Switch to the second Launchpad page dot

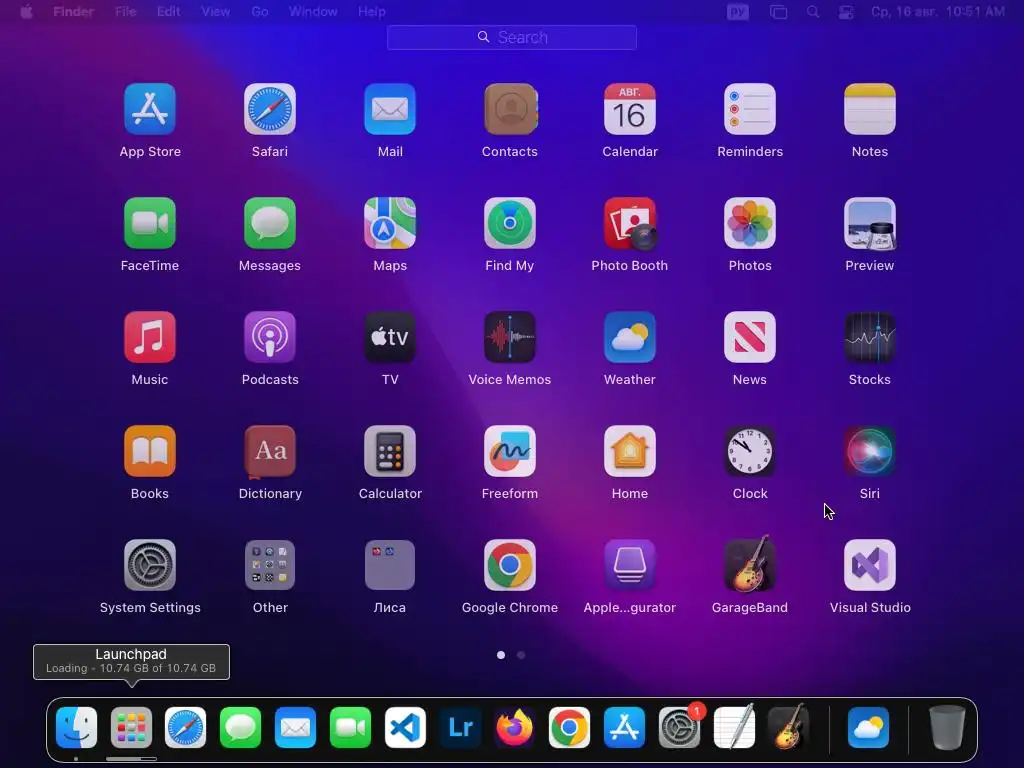click(x=521, y=655)
